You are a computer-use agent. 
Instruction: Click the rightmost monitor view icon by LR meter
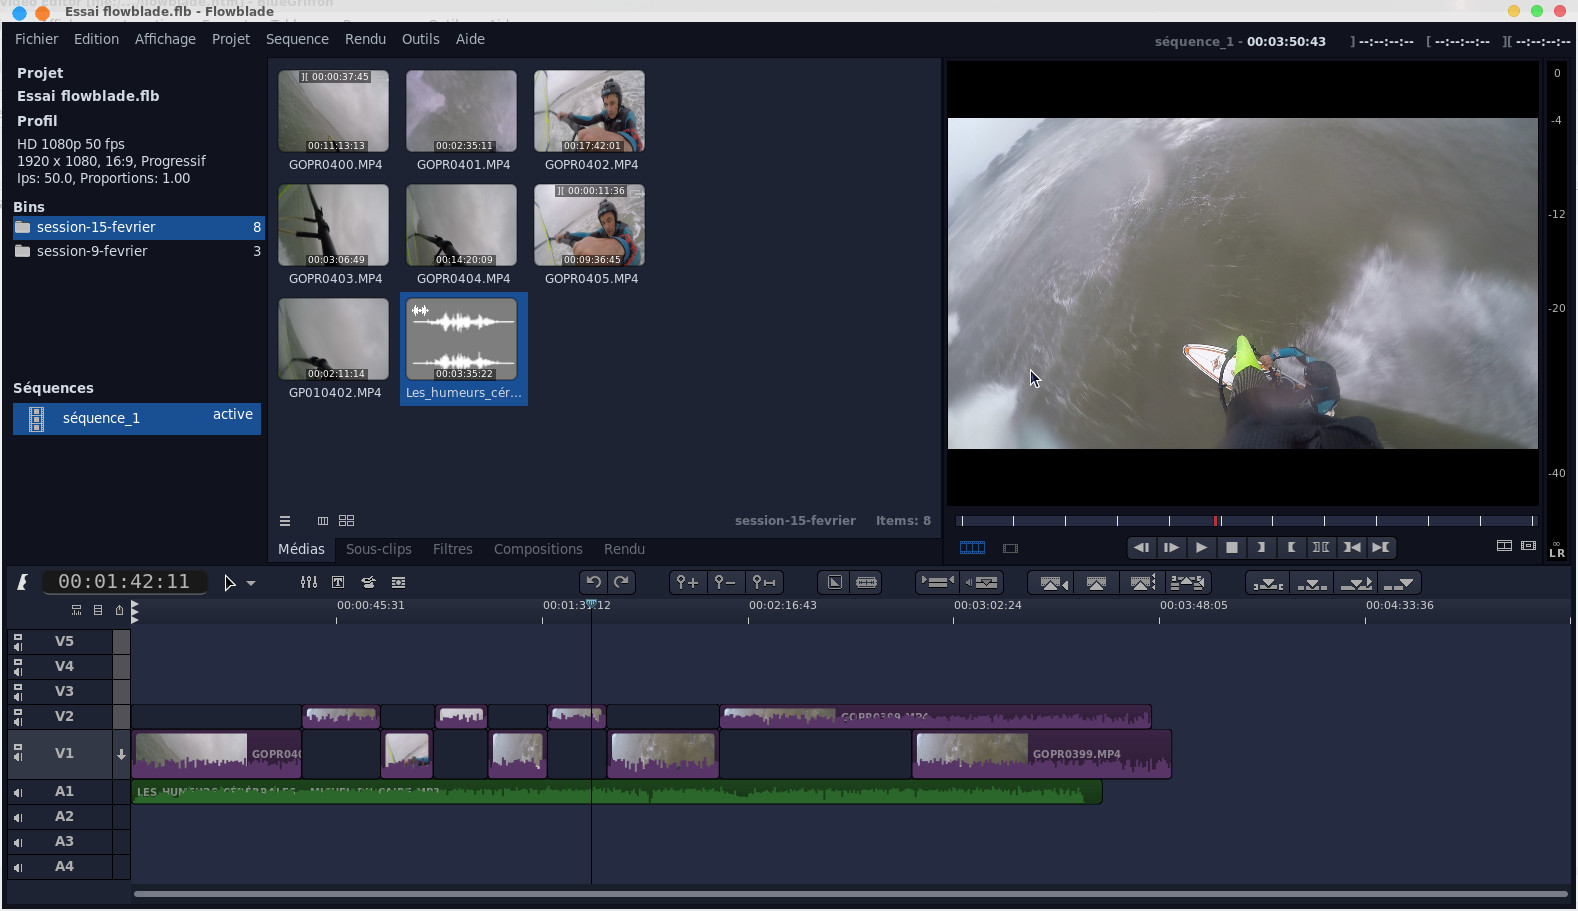(x=1528, y=546)
